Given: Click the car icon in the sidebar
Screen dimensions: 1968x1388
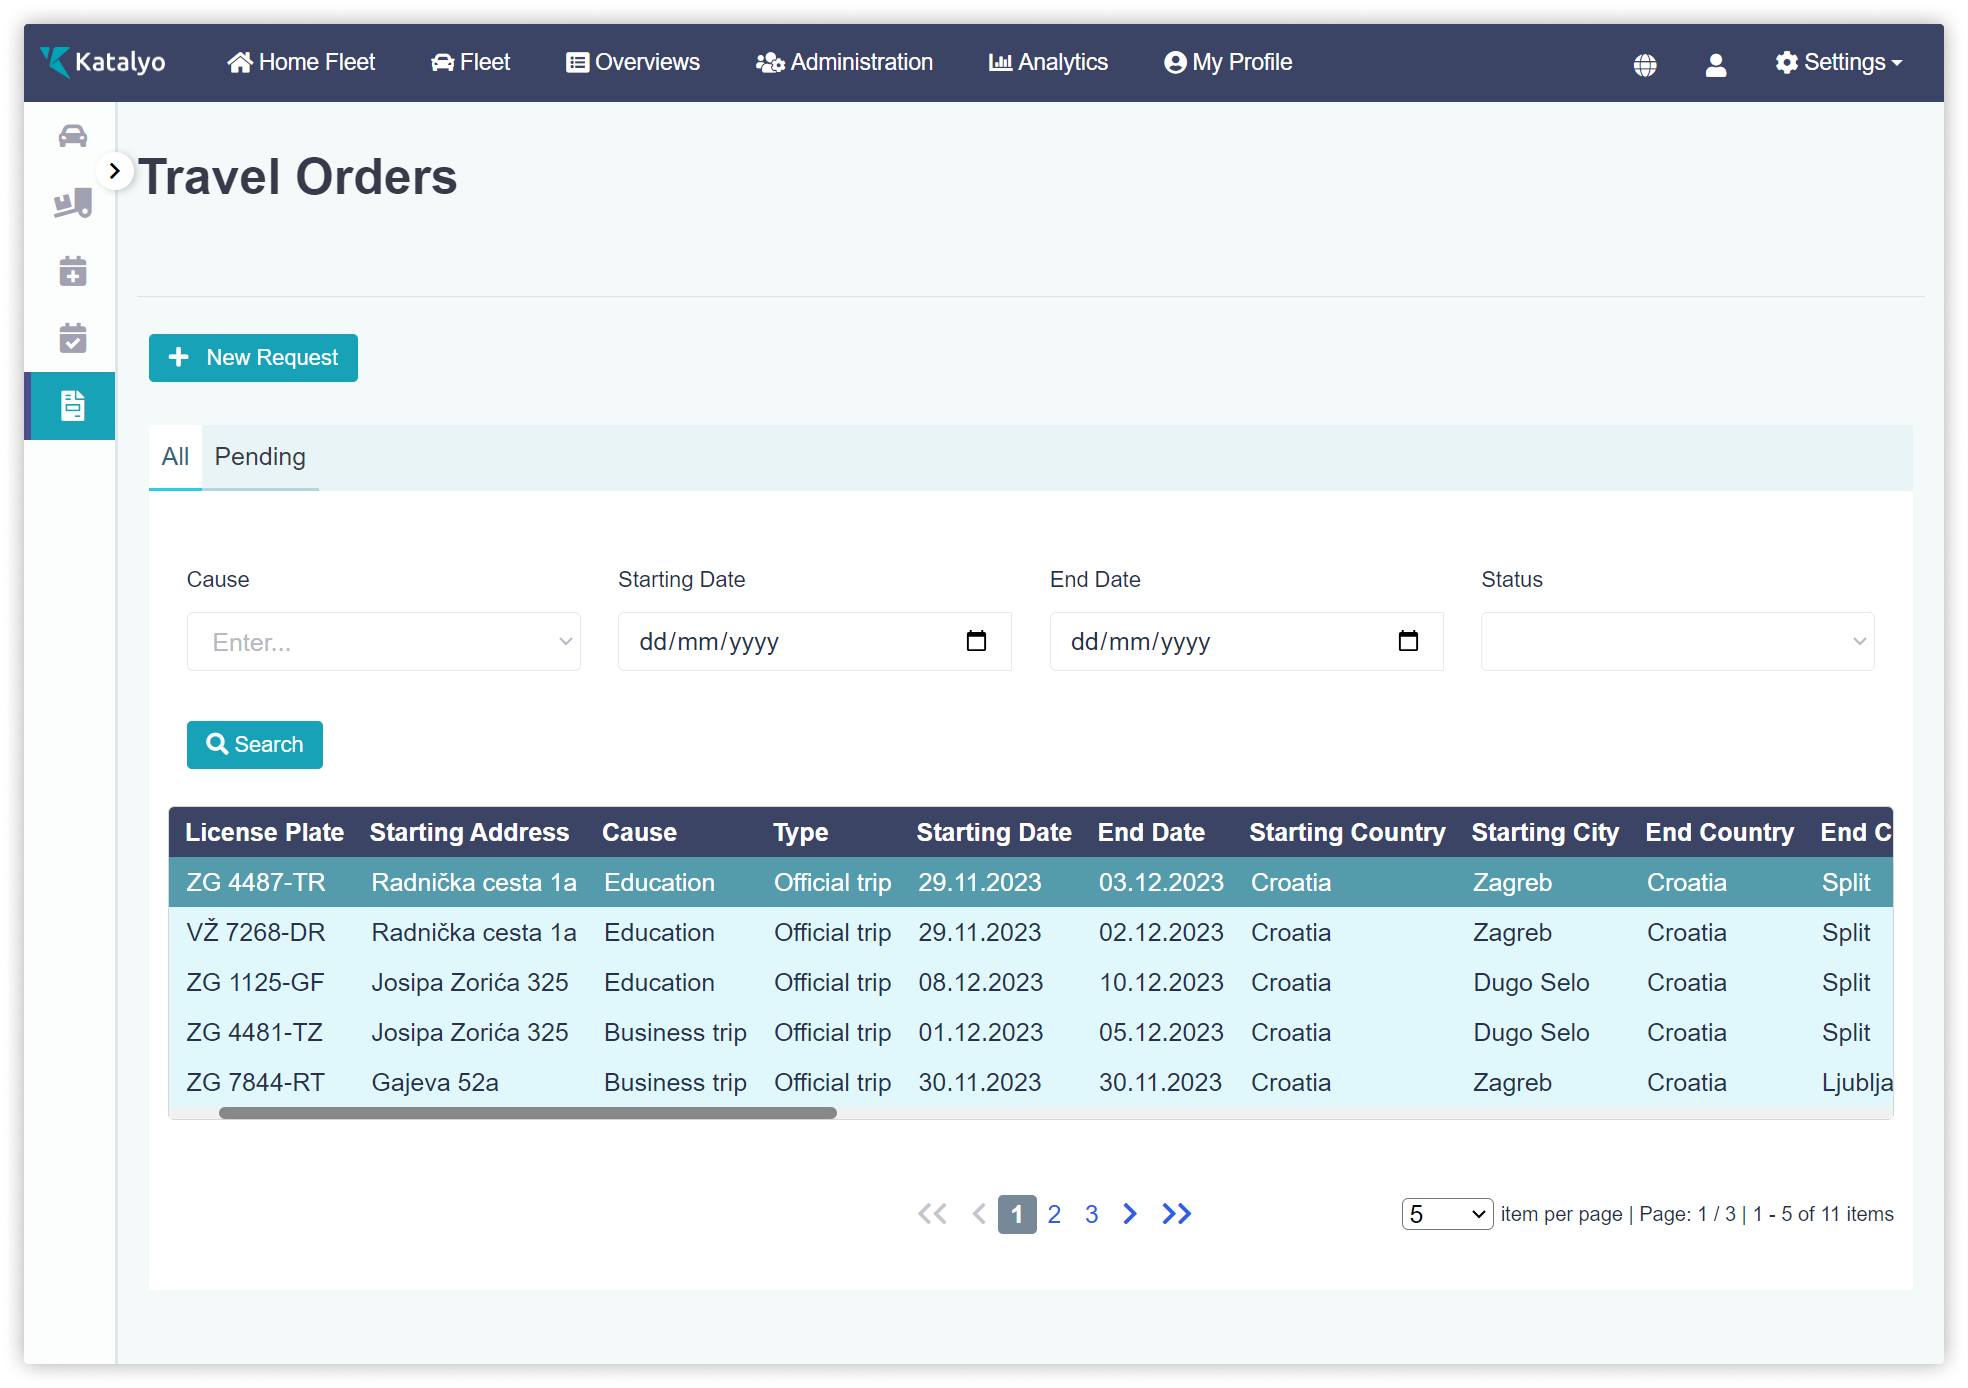Looking at the screenshot, I should click(x=72, y=136).
